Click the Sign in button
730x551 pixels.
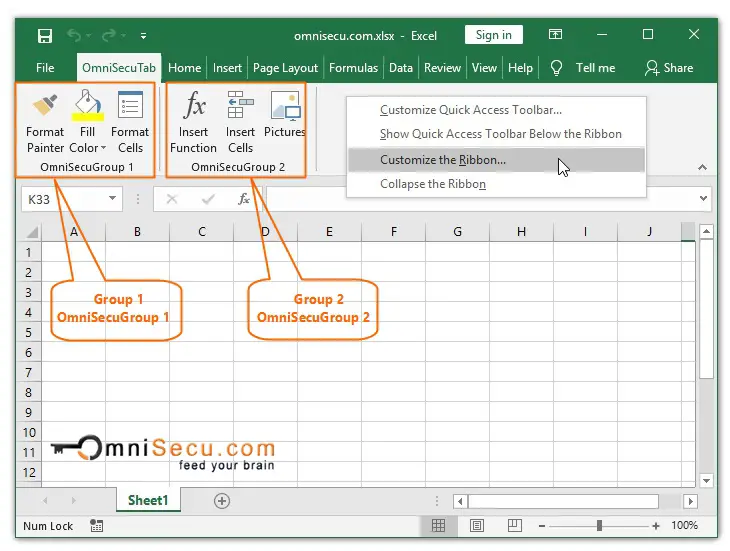[x=493, y=35]
